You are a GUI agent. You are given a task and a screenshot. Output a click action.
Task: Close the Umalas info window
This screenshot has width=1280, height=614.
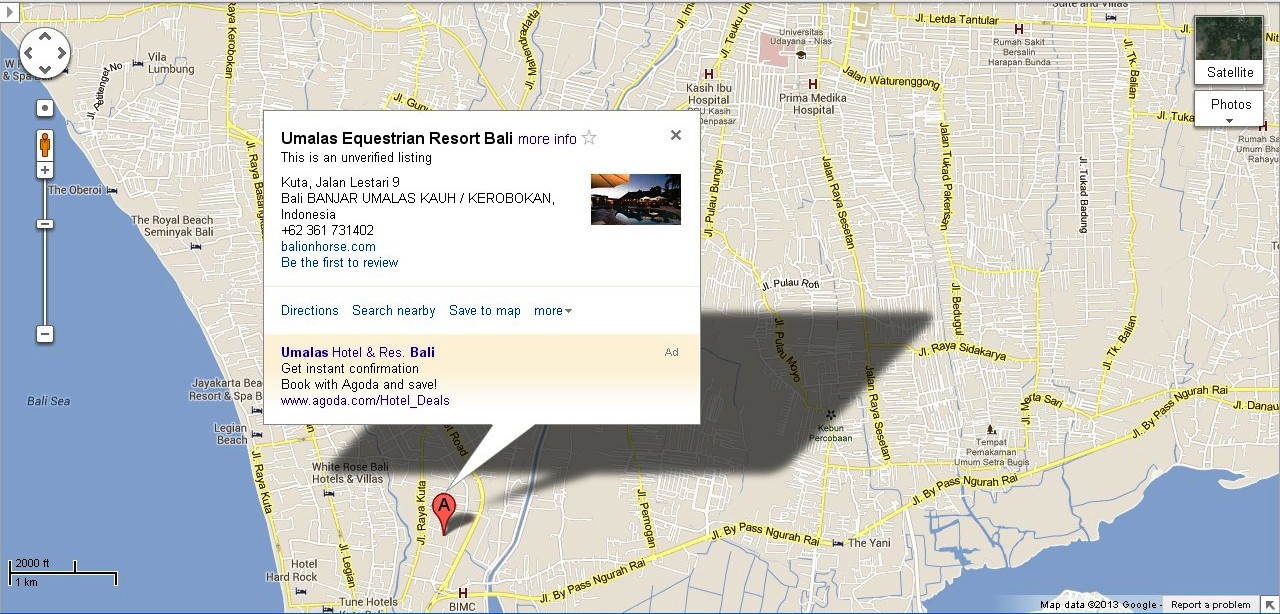pos(676,135)
